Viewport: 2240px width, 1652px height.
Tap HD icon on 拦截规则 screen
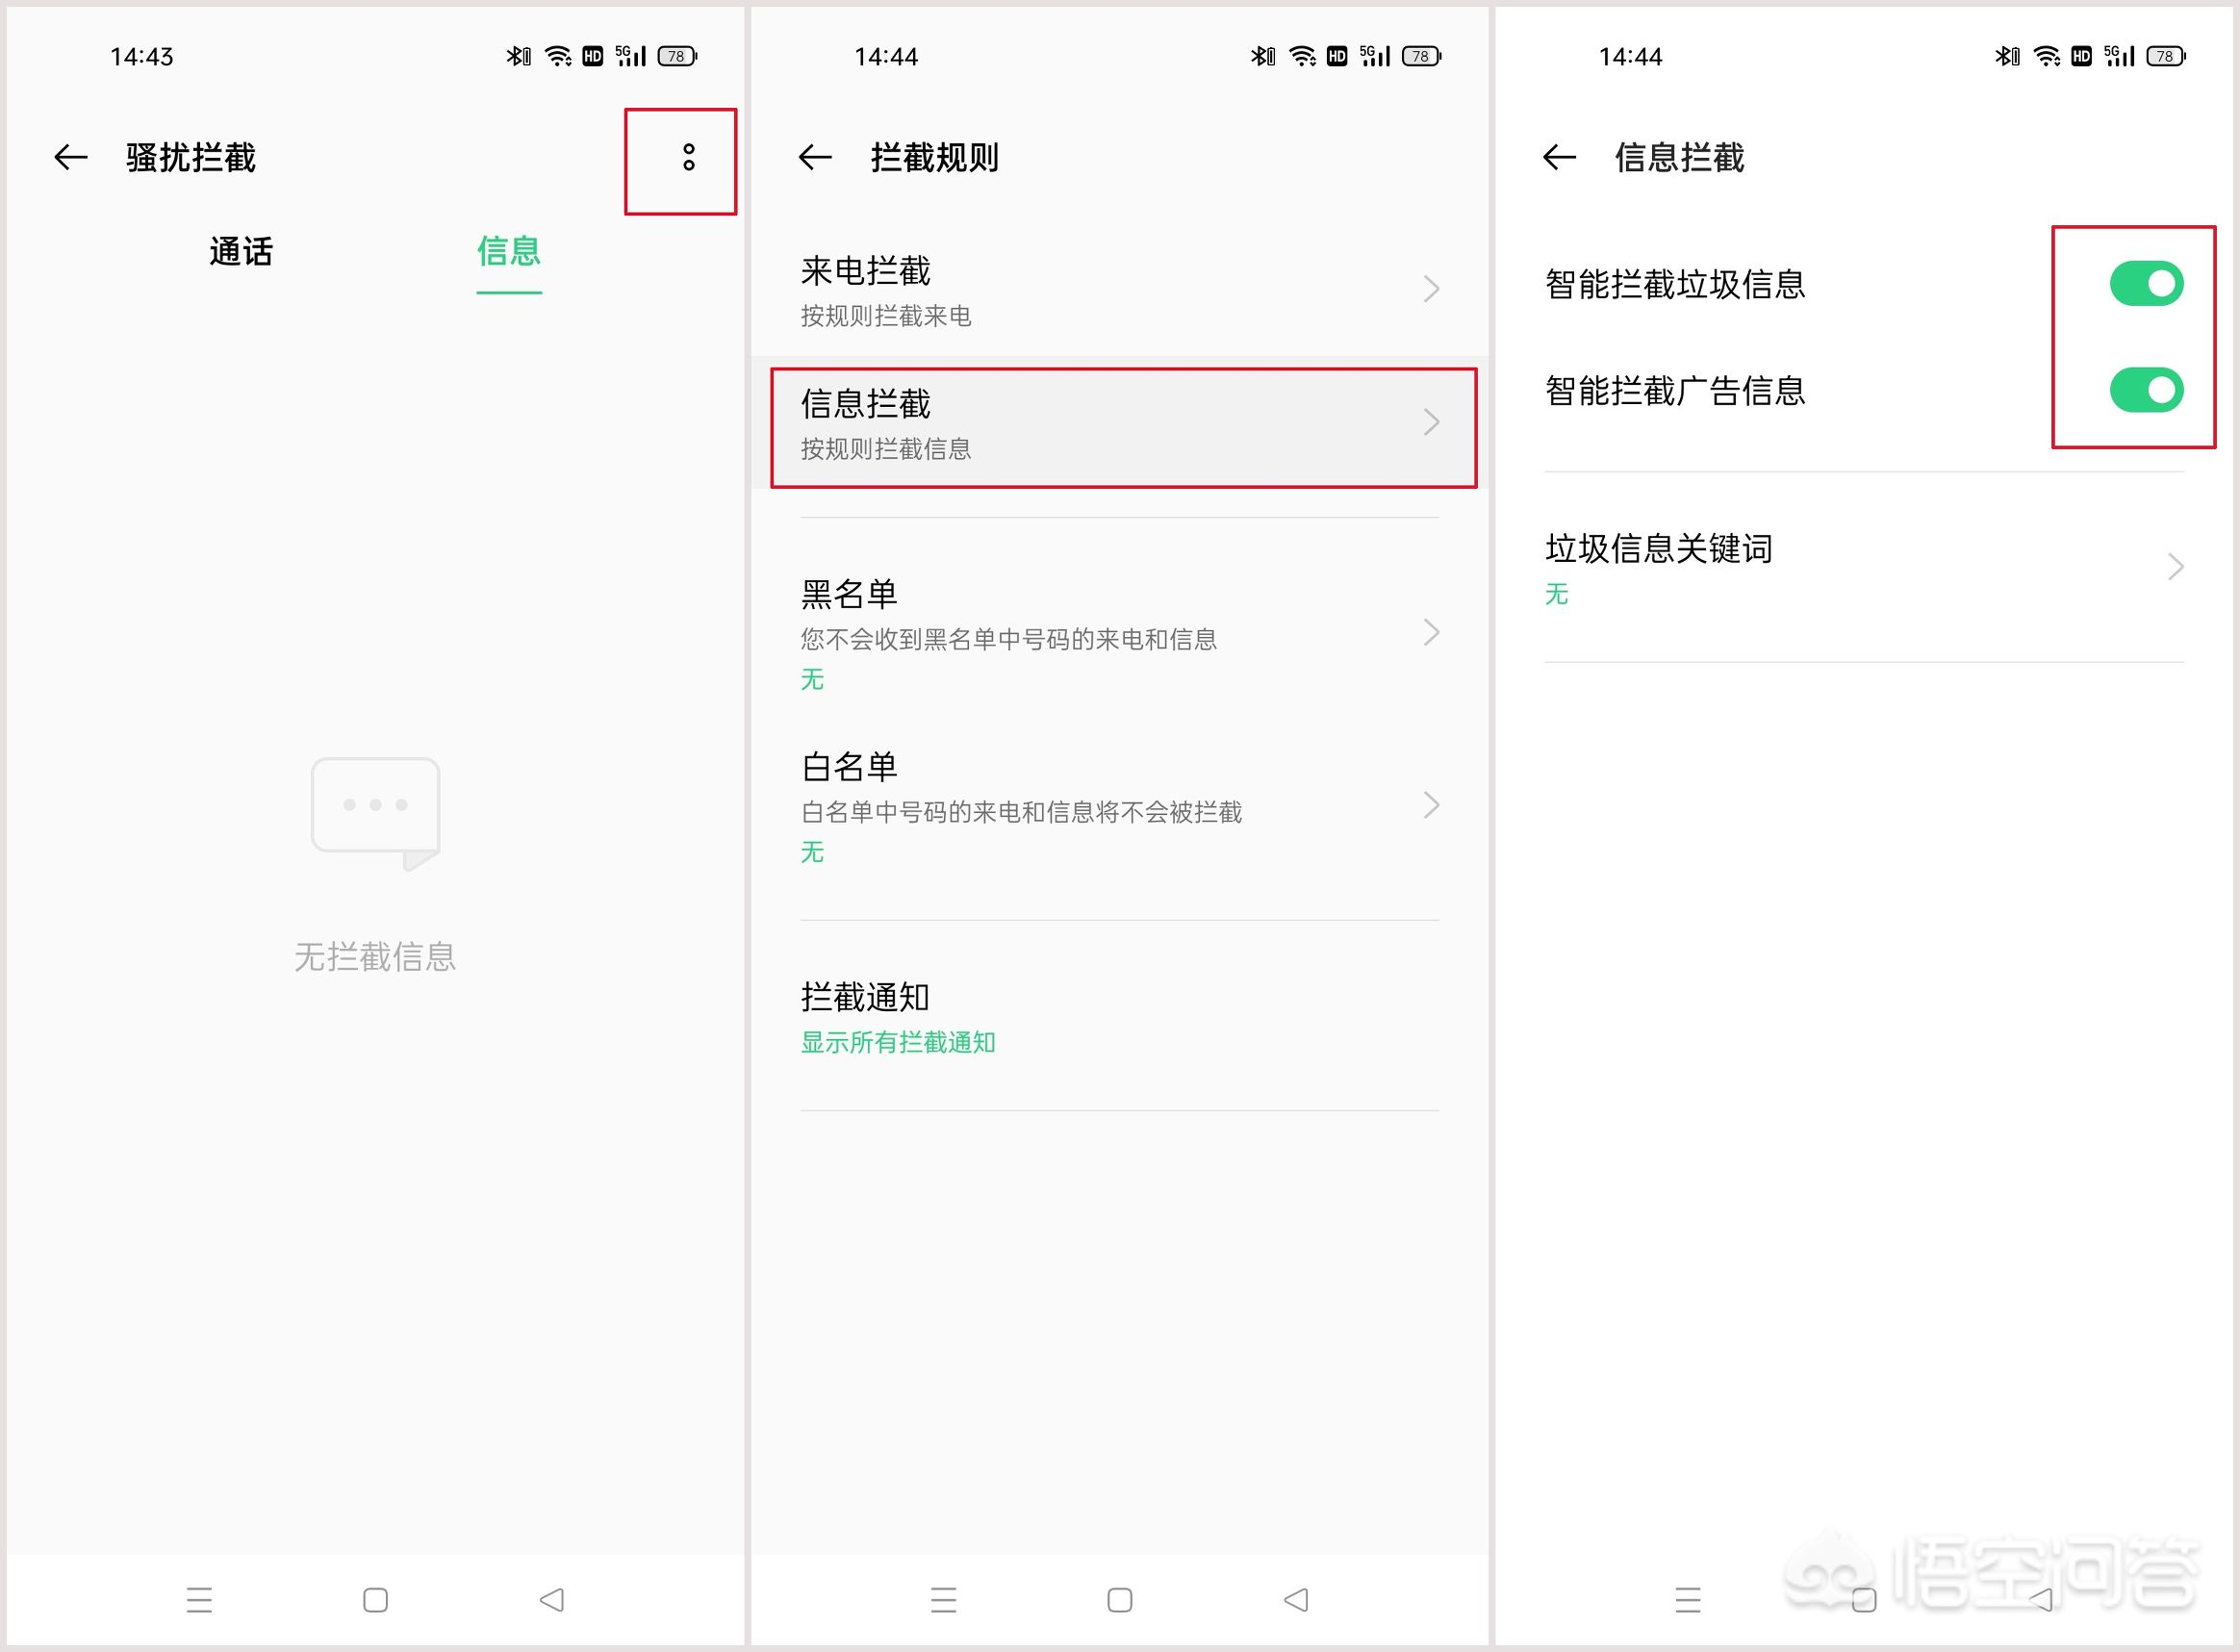point(1337,56)
